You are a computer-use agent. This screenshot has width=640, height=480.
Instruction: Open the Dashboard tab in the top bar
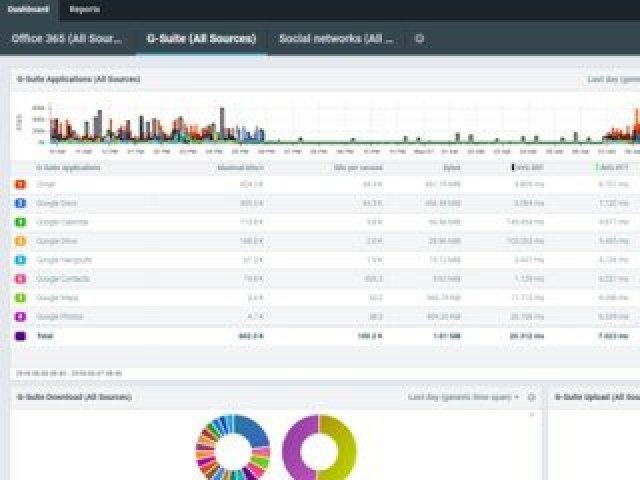[29, 9]
